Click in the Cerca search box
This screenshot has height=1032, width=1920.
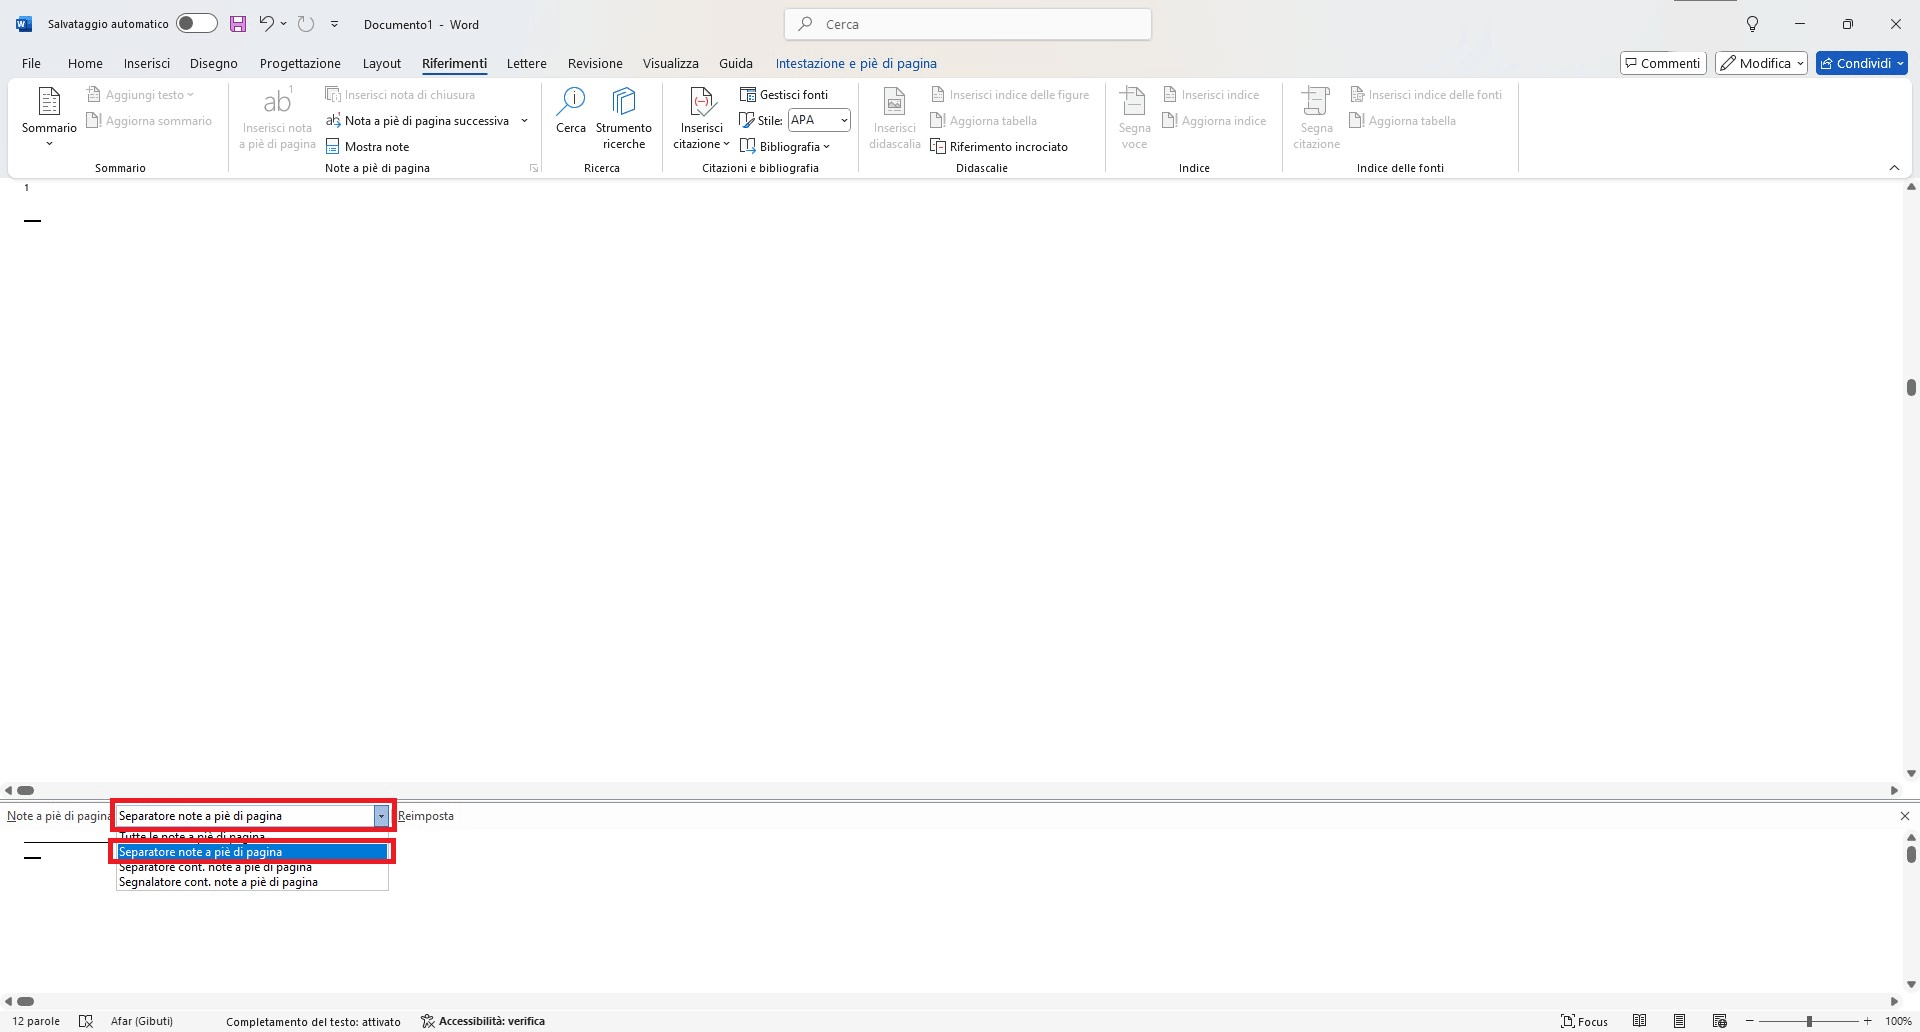click(x=968, y=24)
